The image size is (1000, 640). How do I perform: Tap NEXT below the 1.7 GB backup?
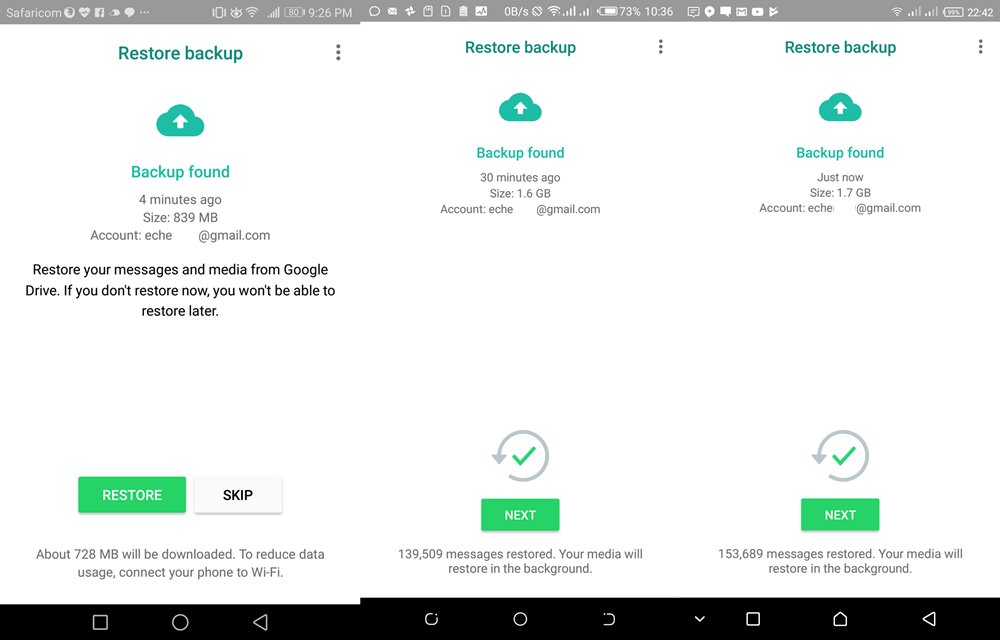tap(840, 515)
